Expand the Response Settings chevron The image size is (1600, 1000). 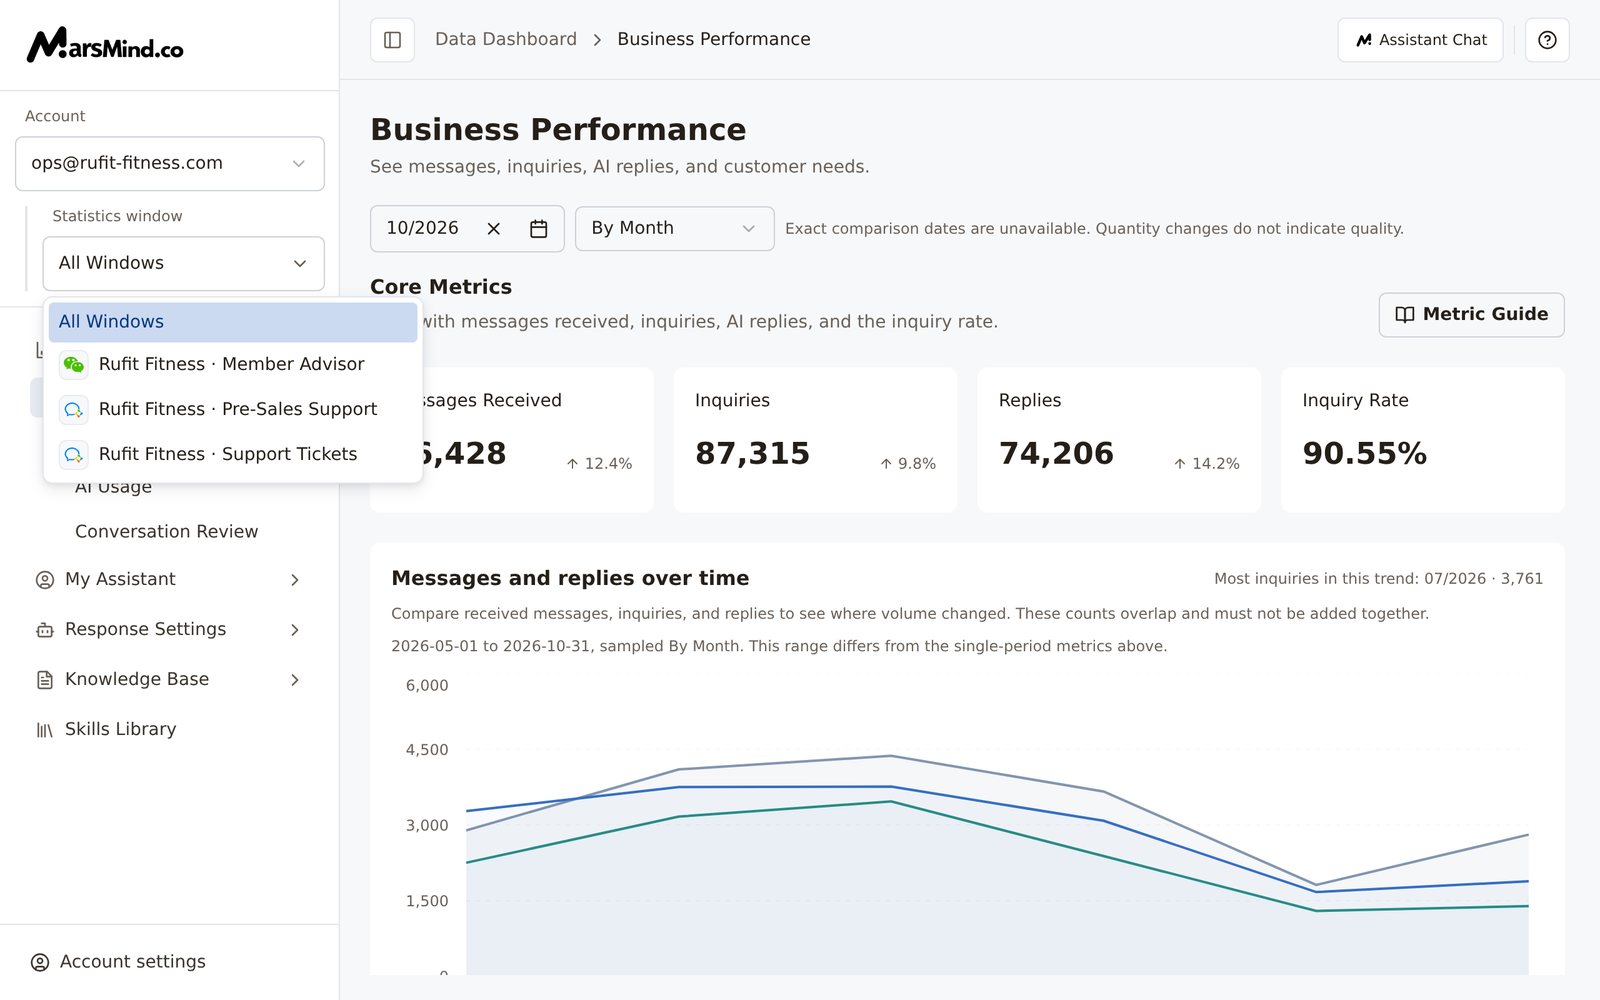(x=295, y=630)
